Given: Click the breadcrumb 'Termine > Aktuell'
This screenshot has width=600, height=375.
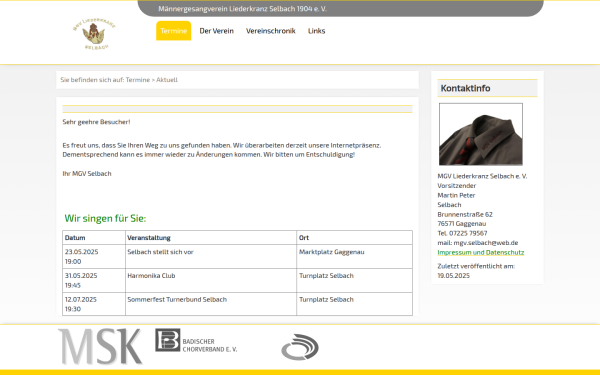Looking at the screenshot, I should click(152, 80).
